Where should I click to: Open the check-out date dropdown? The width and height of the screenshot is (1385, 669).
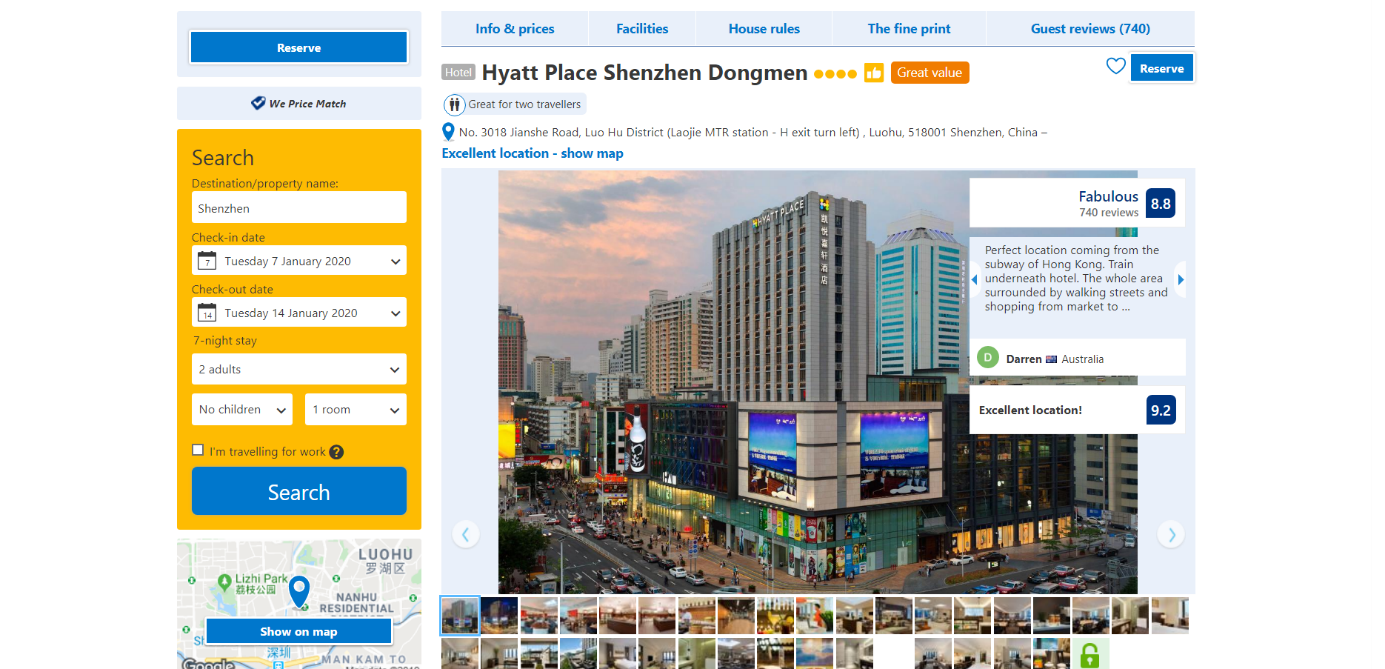pos(299,313)
